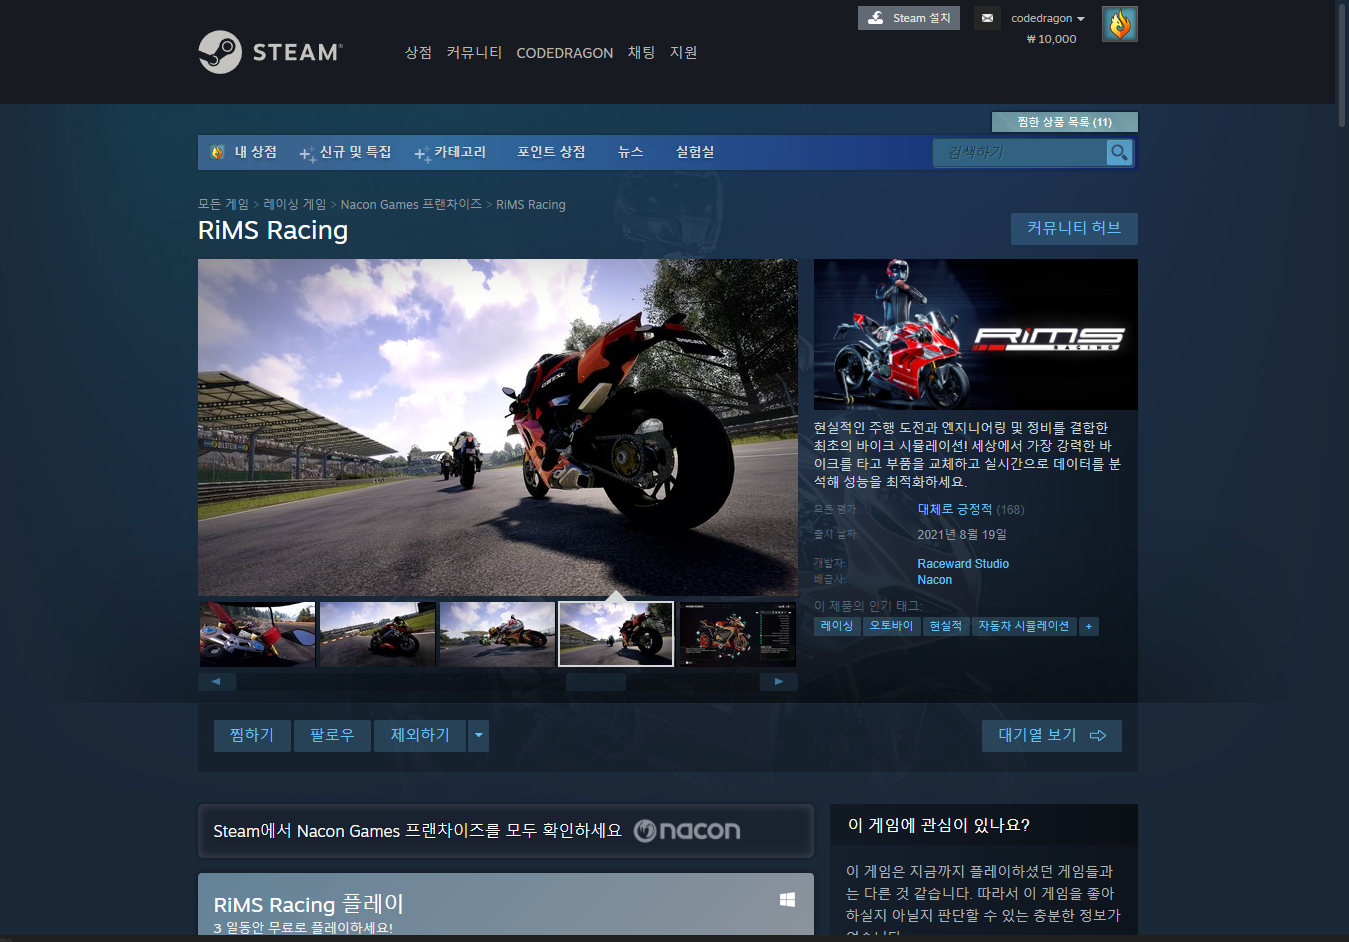
Task: Click the 팔로우 follow button
Action: pyautogui.click(x=332, y=735)
